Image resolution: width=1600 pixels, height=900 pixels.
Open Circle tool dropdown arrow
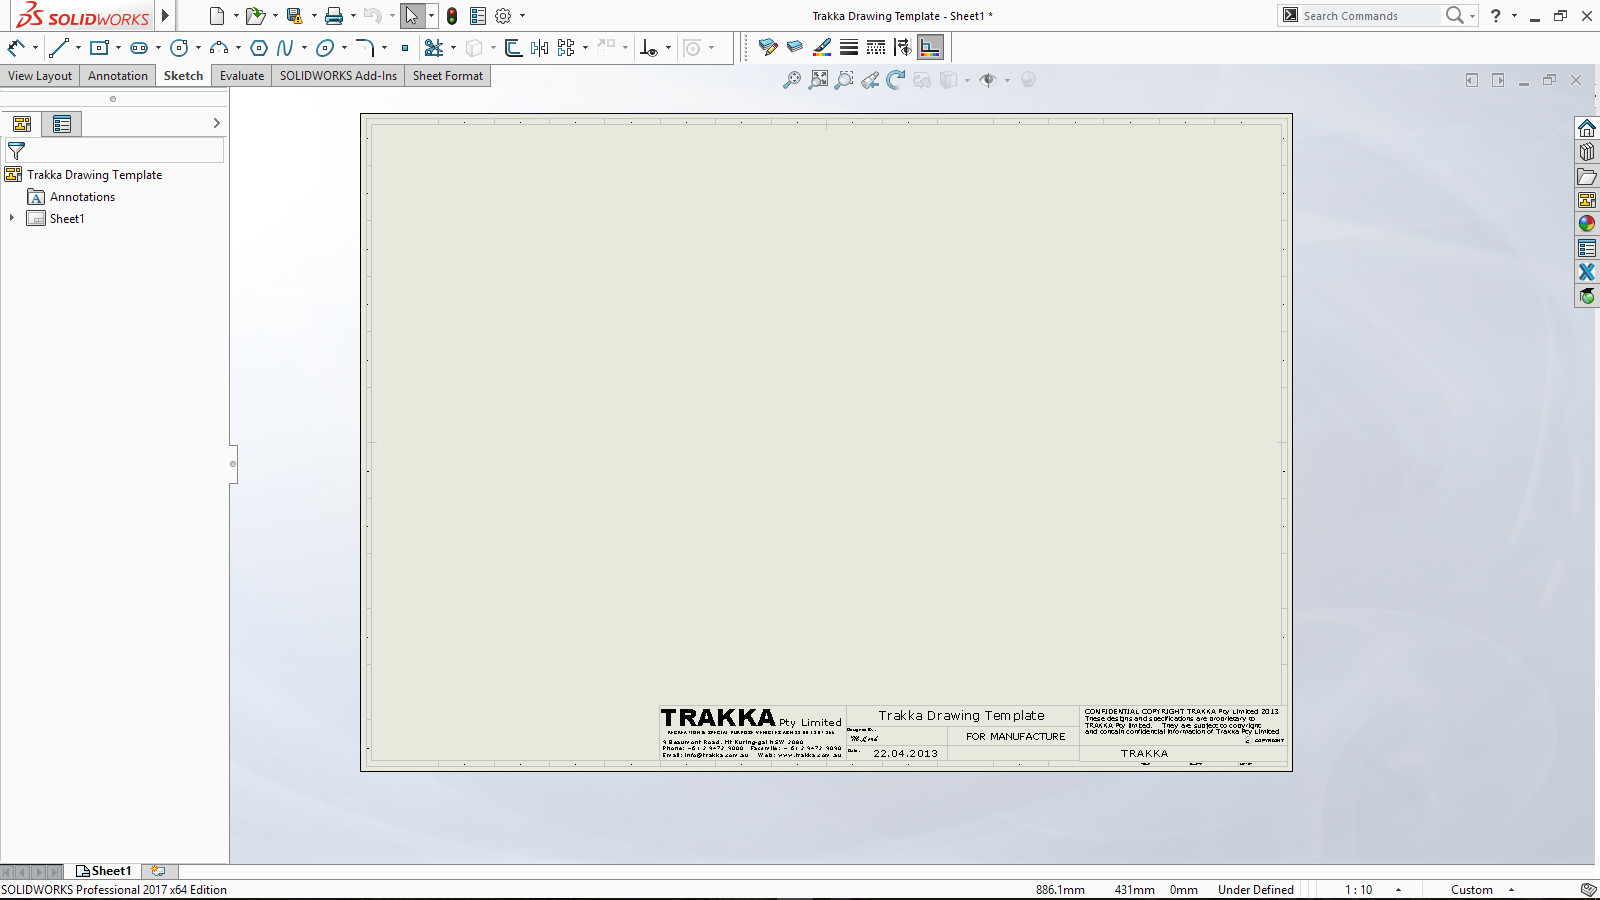(x=198, y=47)
